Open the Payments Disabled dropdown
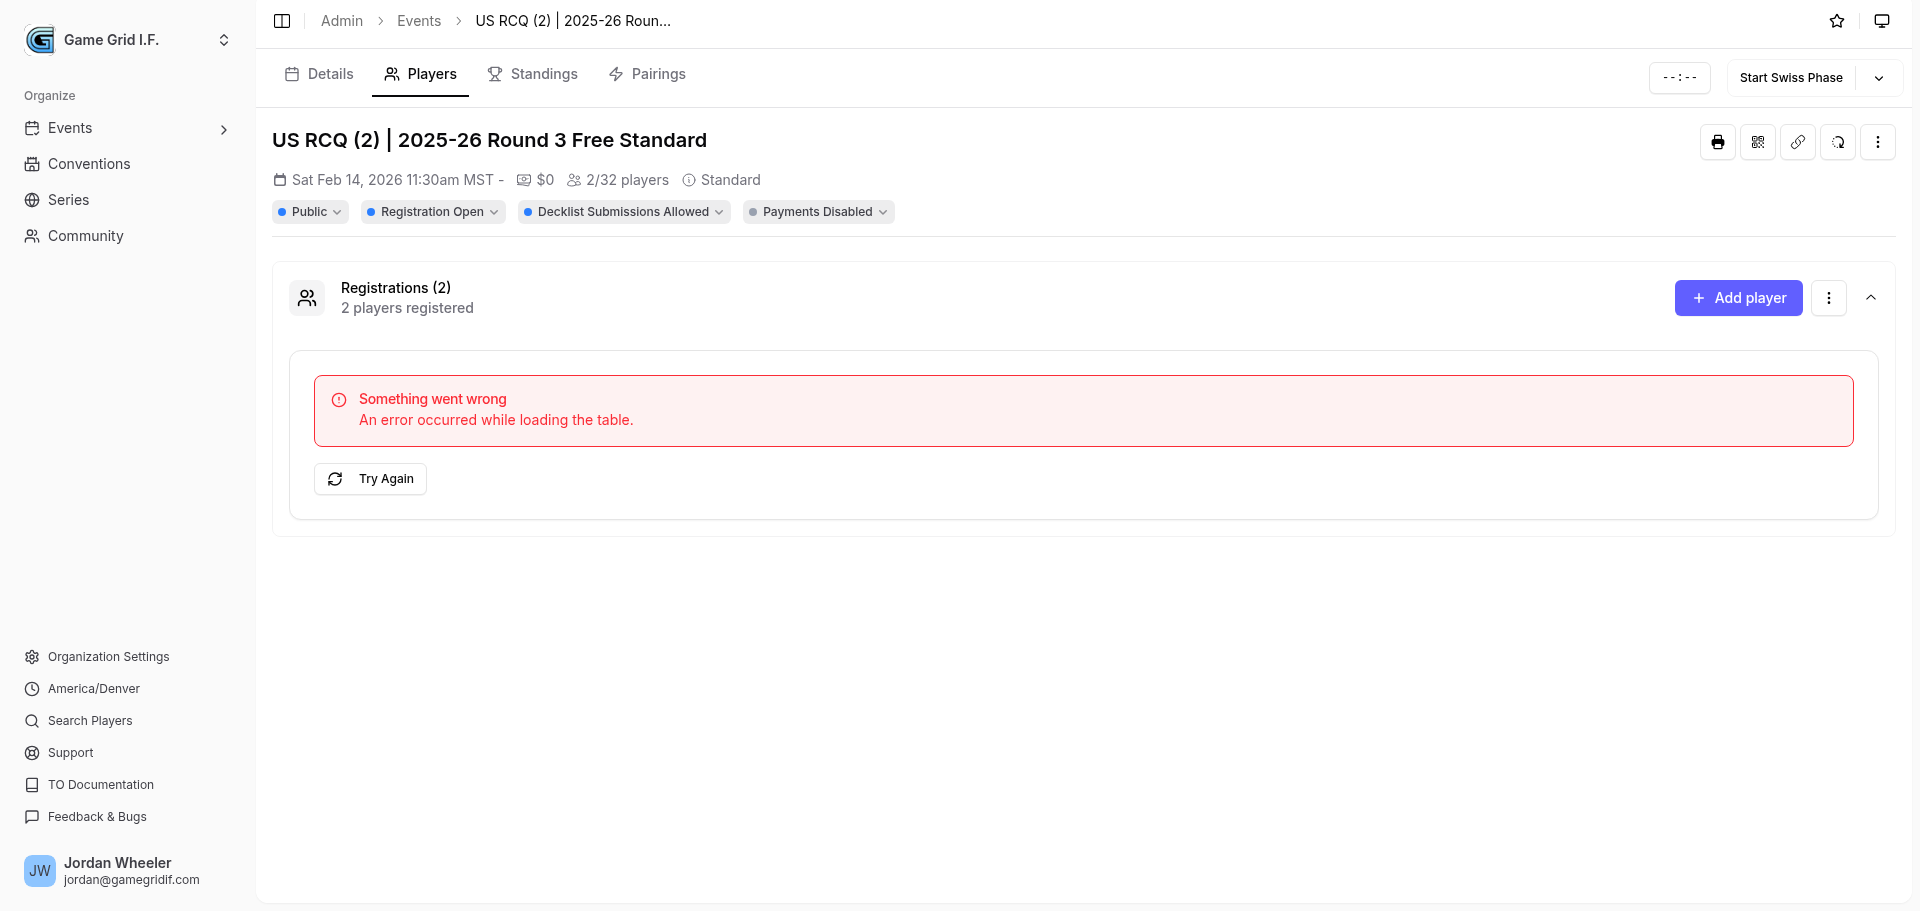The width and height of the screenshot is (1920, 911). (818, 212)
